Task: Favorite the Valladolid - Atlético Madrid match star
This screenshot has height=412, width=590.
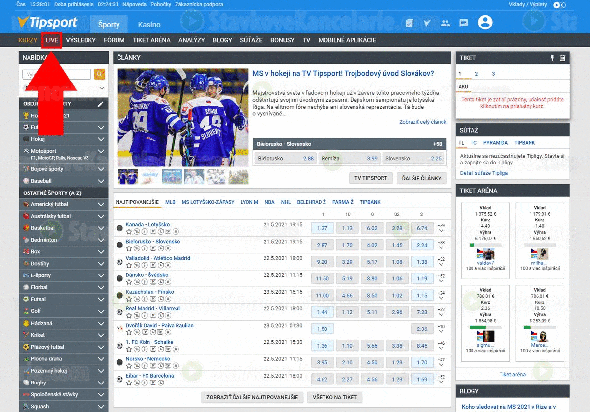Action: pos(129,265)
